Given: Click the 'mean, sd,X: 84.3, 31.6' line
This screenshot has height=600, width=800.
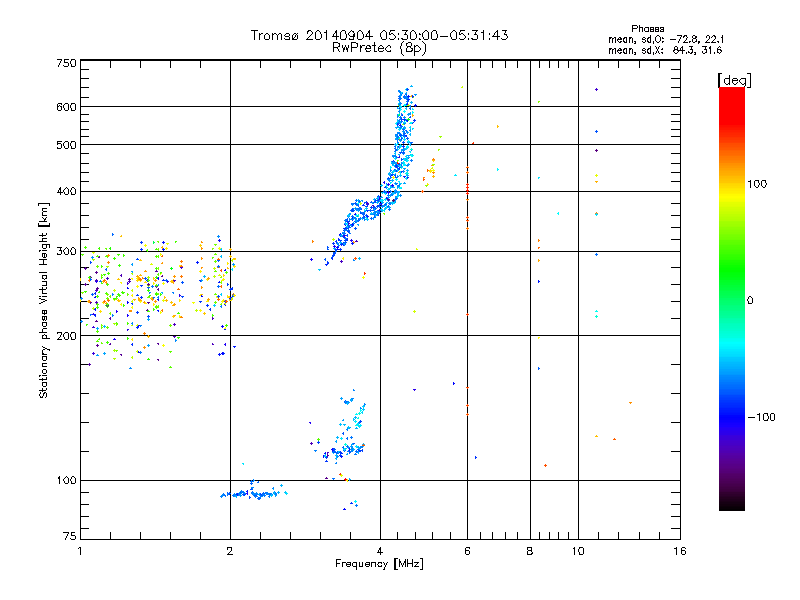Looking at the screenshot, I should pyautogui.click(x=665, y=50).
